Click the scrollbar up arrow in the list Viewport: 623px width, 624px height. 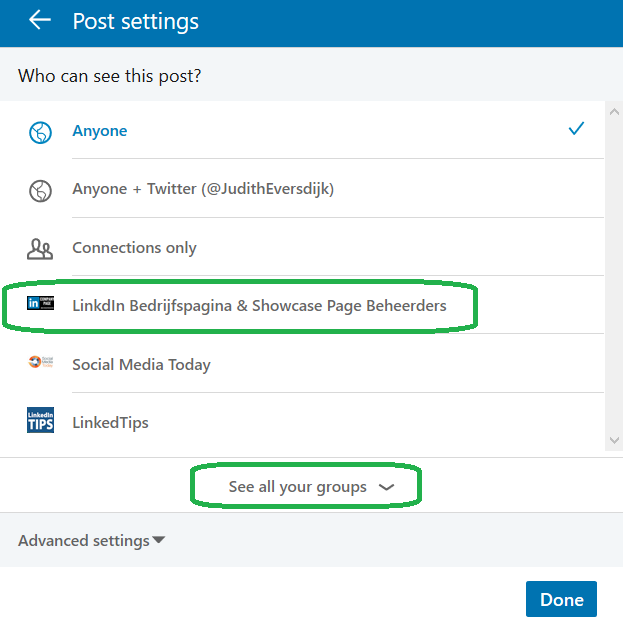(x=614, y=112)
